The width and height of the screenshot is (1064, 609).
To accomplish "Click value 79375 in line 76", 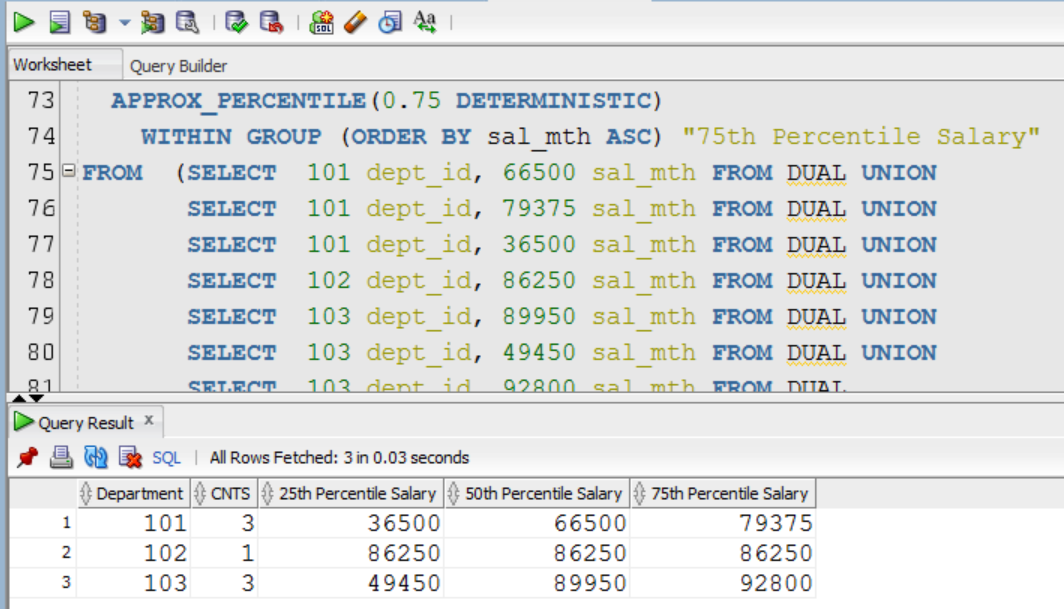I will [x=539, y=208].
